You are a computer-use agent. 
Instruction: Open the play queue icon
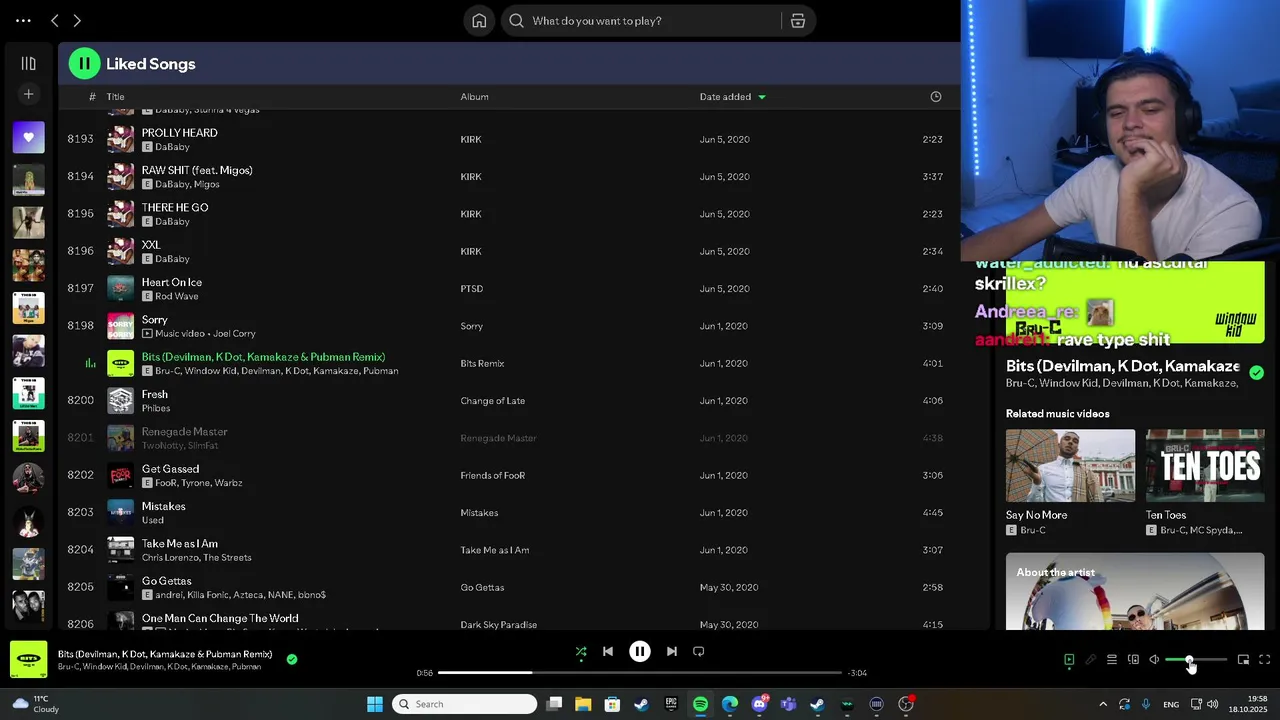click(1111, 660)
